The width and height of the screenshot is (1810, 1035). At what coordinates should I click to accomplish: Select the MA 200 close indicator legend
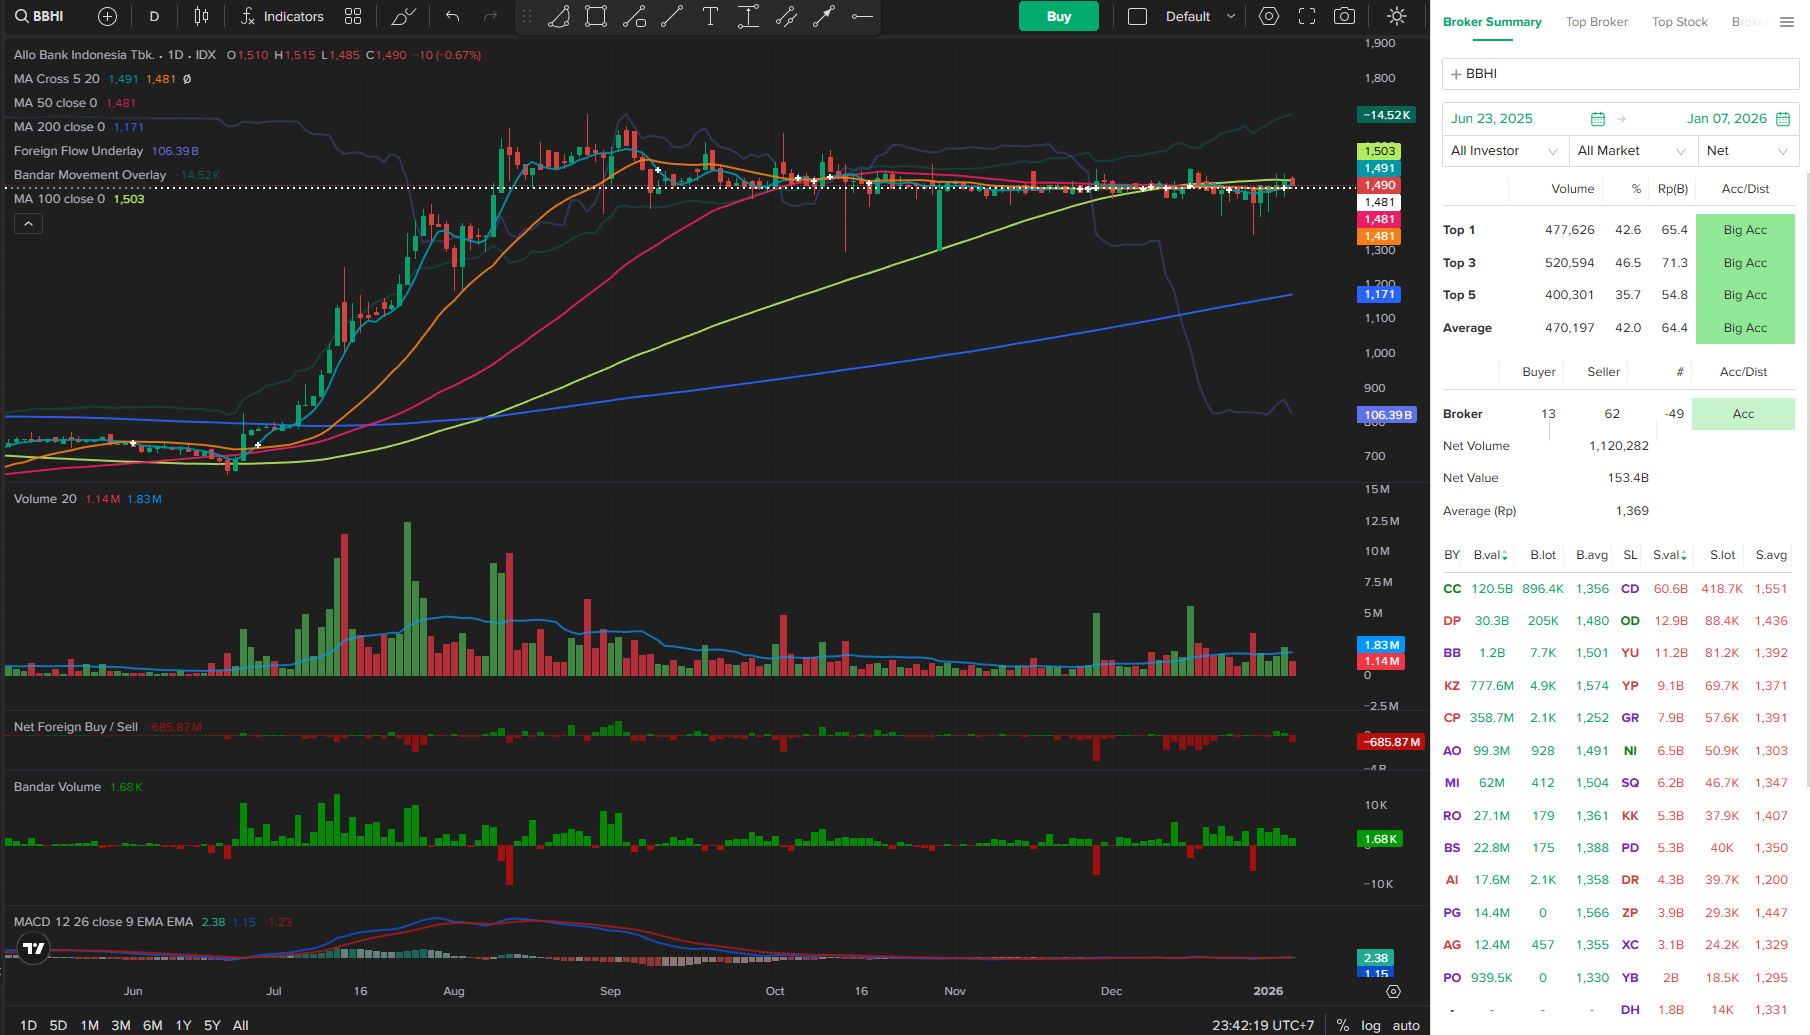coord(59,127)
